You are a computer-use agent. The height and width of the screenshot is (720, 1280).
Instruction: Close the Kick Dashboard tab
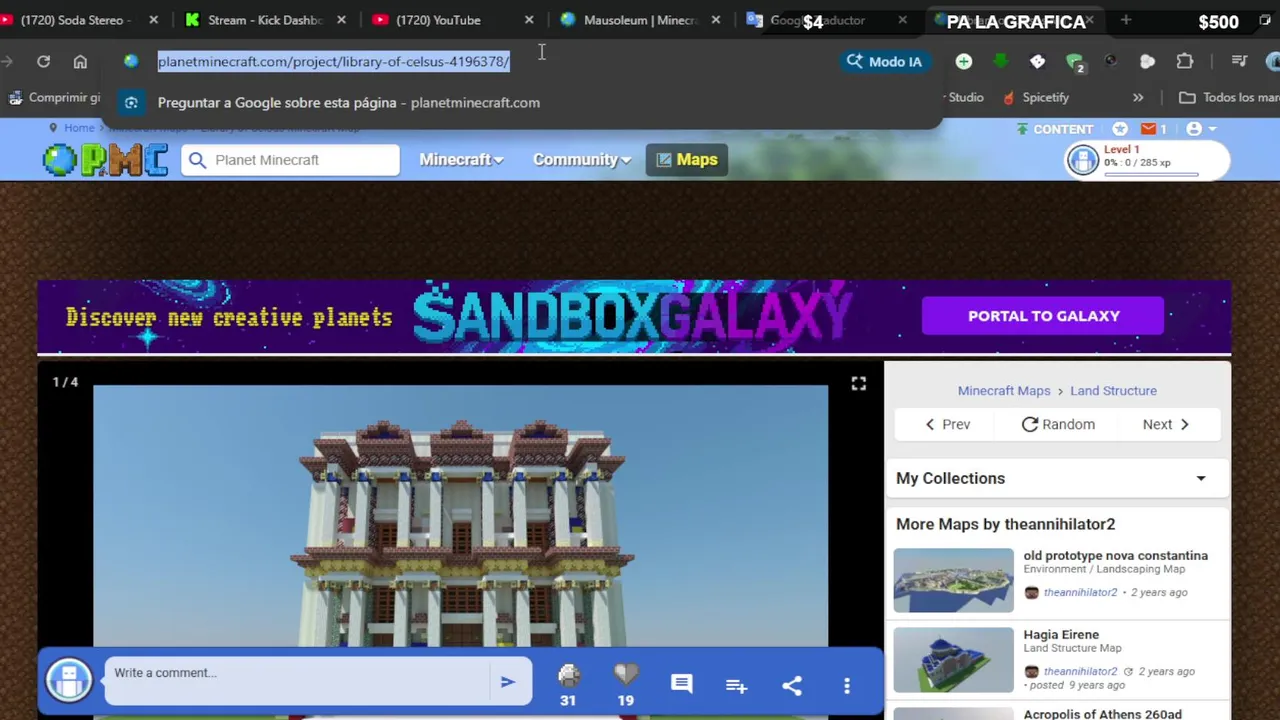tap(341, 20)
